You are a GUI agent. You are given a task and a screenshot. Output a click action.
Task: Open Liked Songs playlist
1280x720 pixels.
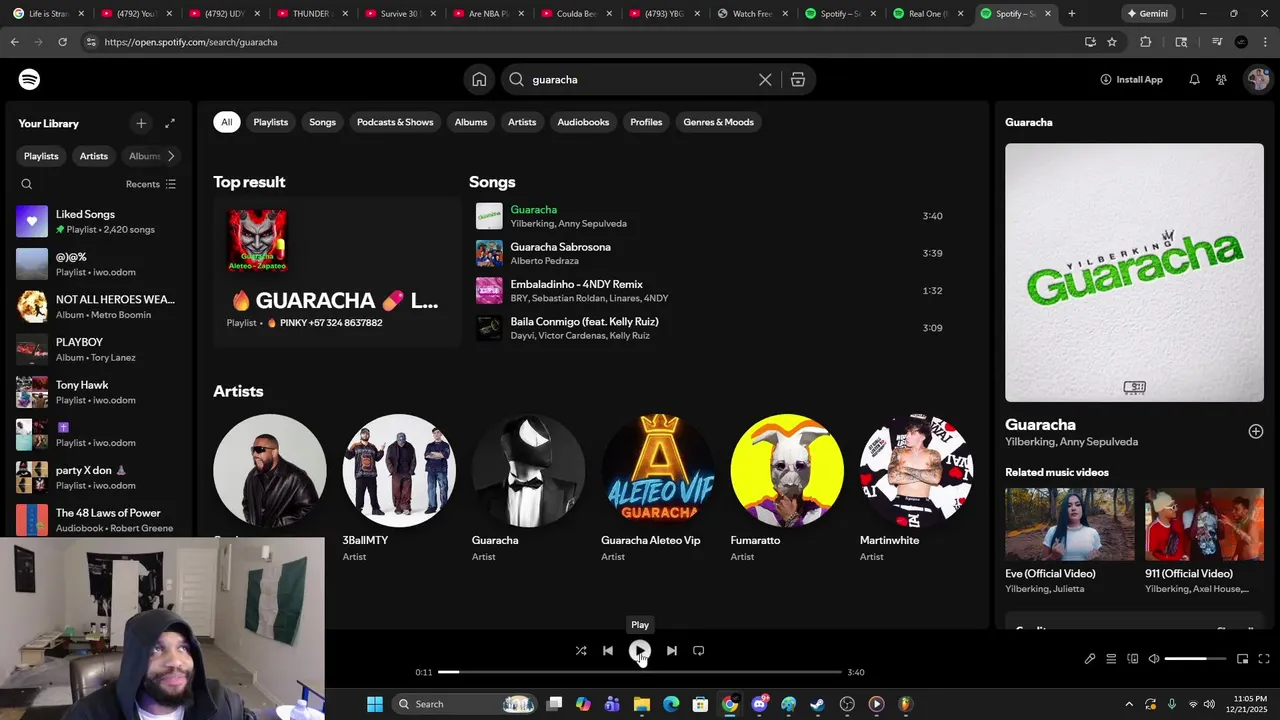[x=98, y=221]
